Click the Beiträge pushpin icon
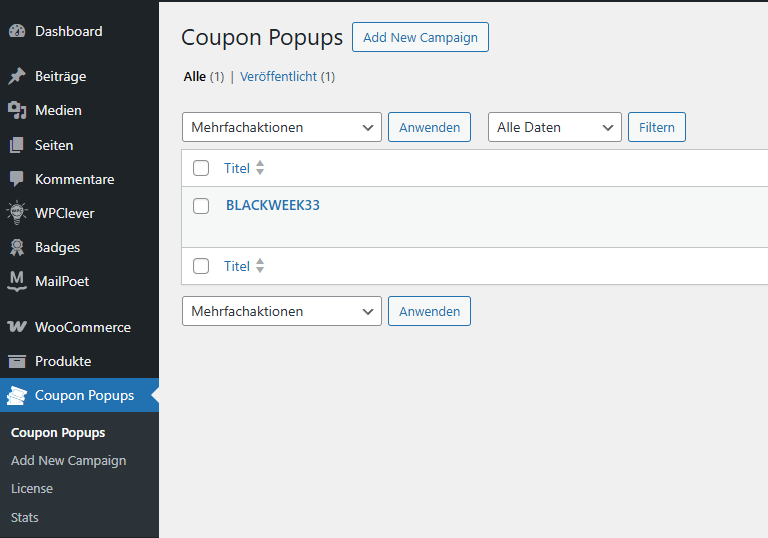This screenshot has width=768, height=538. pyautogui.click(x=17, y=76)
